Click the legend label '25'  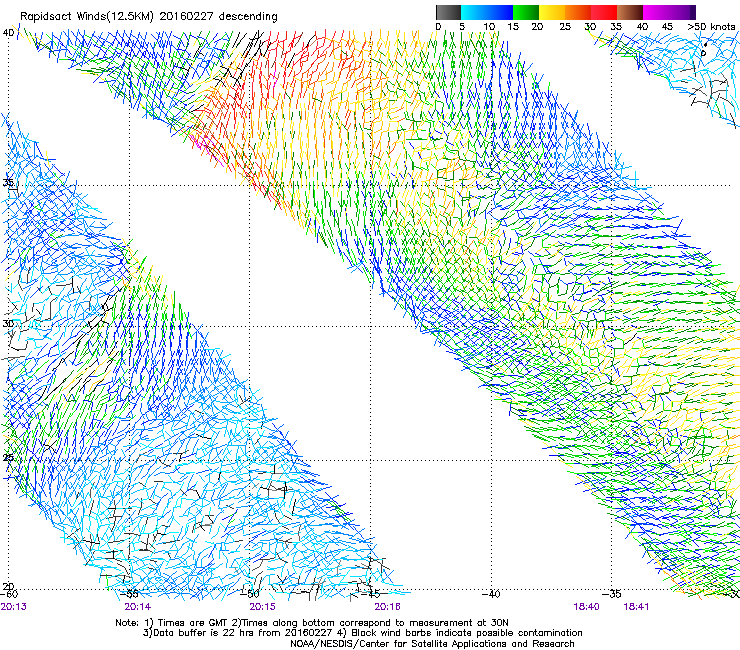pos(565,27)
